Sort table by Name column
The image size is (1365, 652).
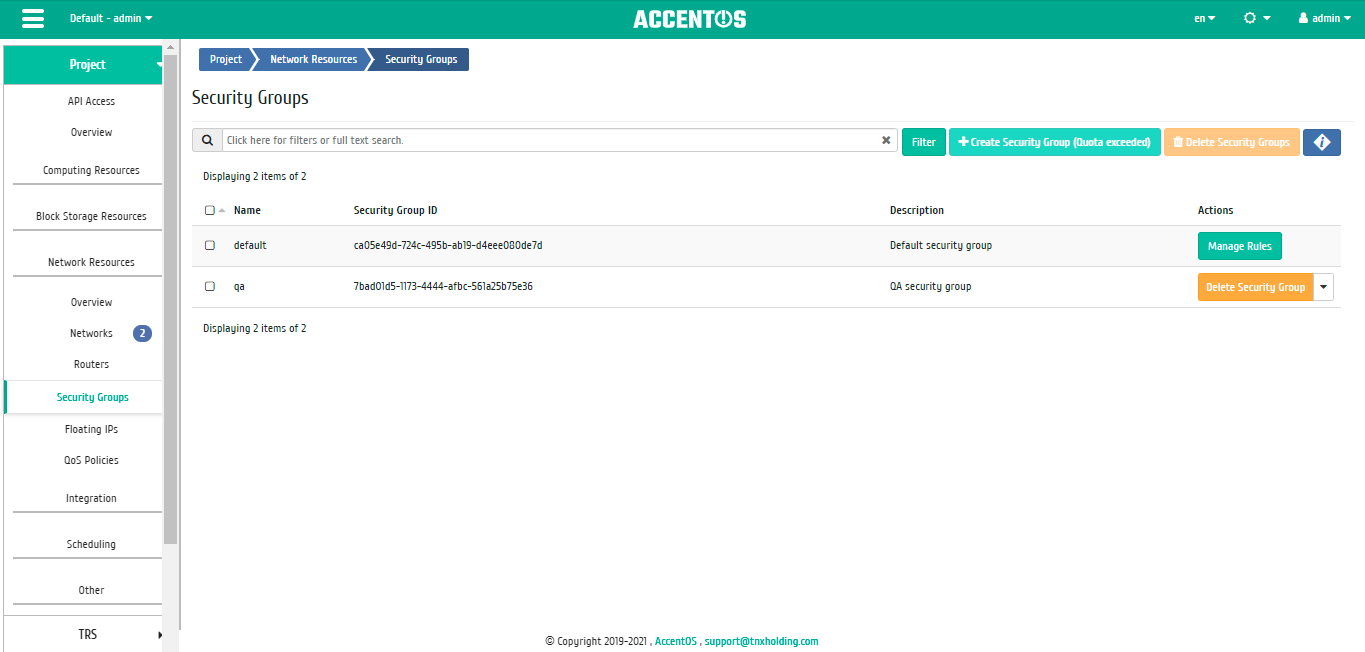click(247, 211)
